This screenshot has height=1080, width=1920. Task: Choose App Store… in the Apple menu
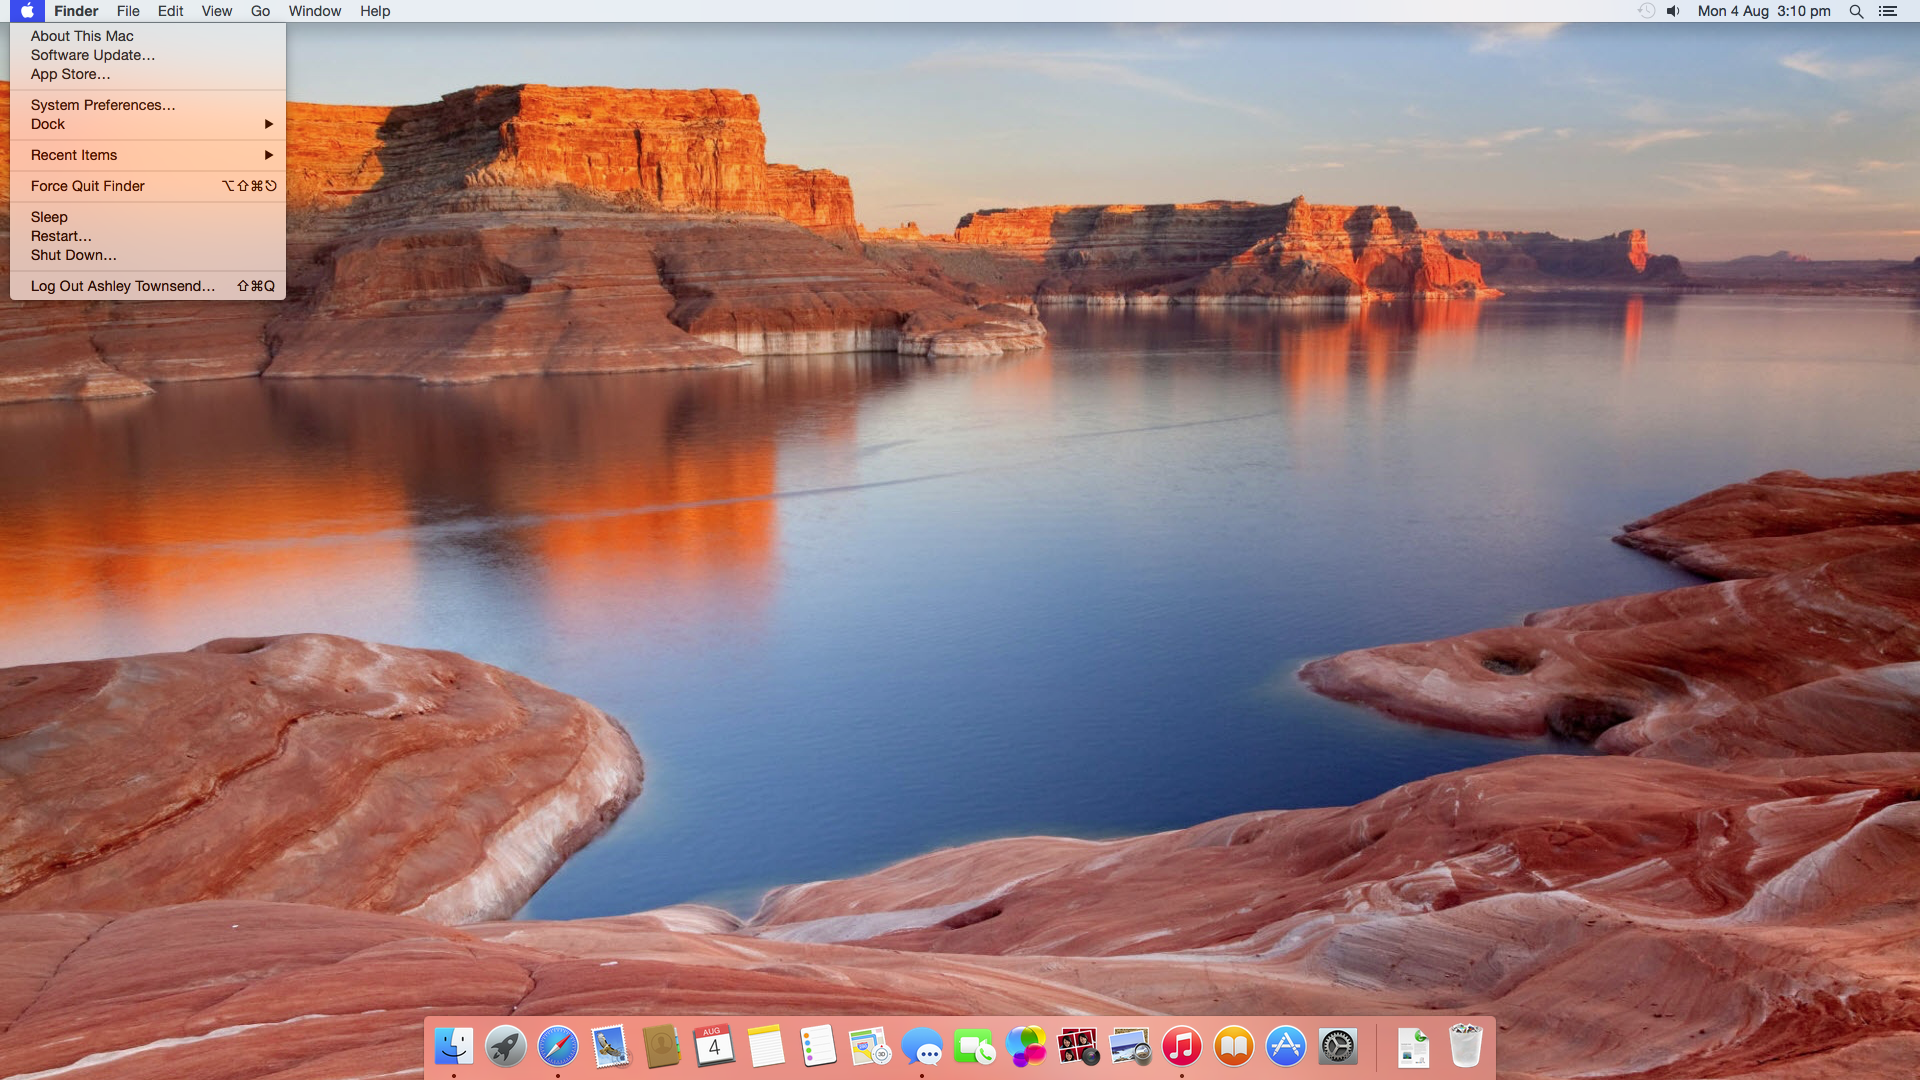[x=148, y=74]
